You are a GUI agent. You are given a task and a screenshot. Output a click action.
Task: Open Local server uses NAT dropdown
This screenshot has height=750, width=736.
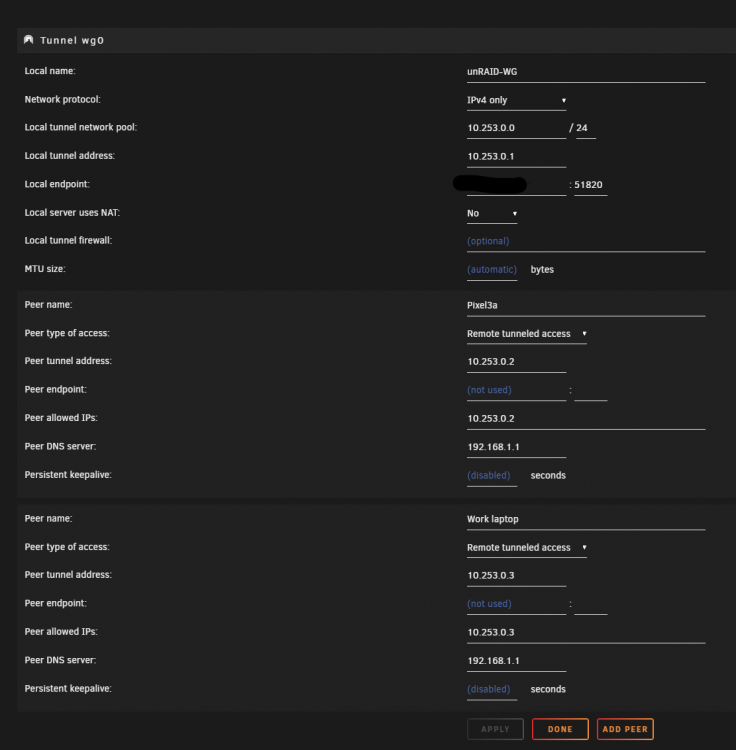tap(492, 214)
